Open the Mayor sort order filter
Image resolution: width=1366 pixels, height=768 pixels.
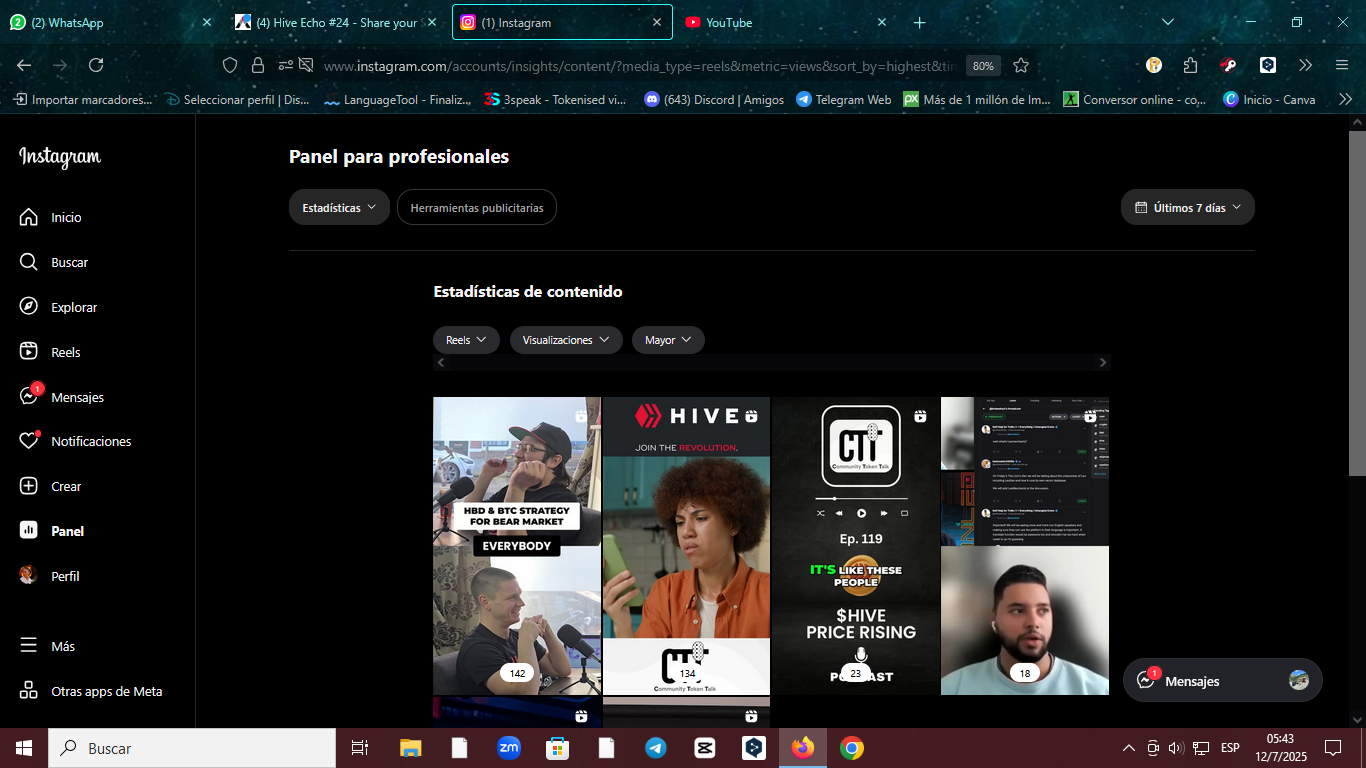click(x=668, y=340)
